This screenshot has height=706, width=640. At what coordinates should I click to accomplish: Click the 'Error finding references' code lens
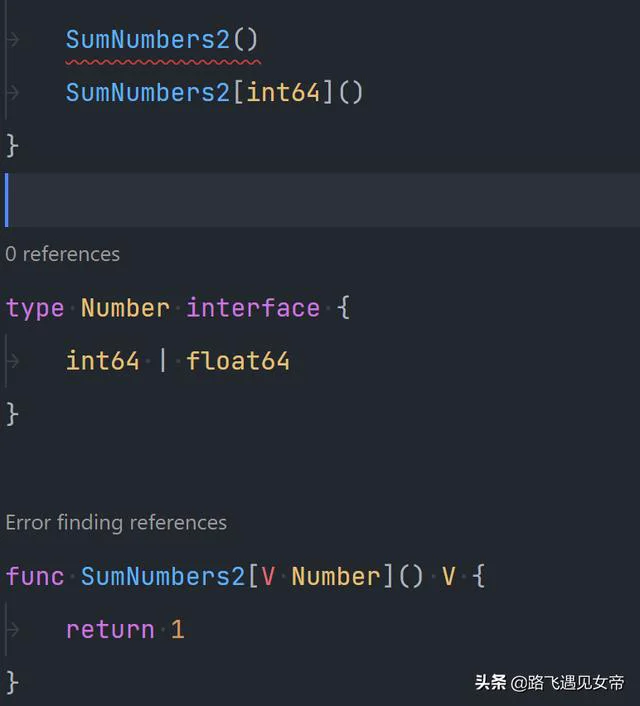(x=116, y=522)
